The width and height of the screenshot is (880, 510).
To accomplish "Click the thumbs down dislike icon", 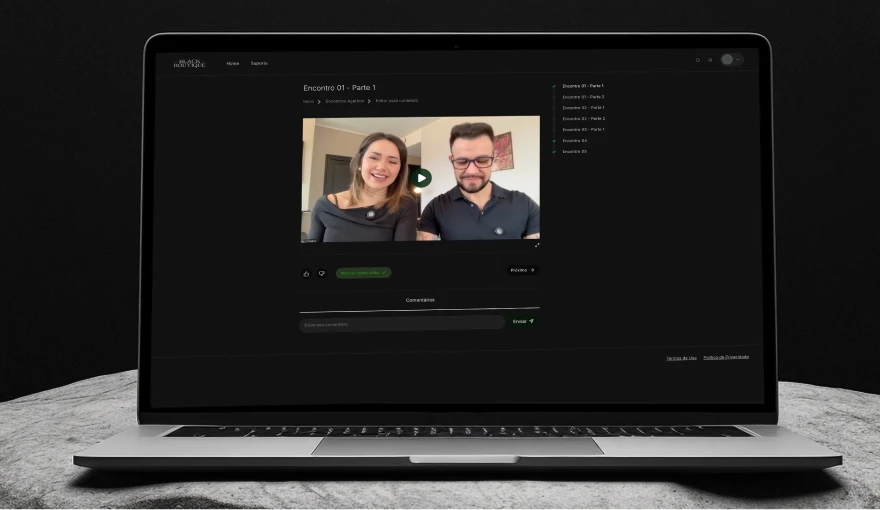I will [321, 273].
